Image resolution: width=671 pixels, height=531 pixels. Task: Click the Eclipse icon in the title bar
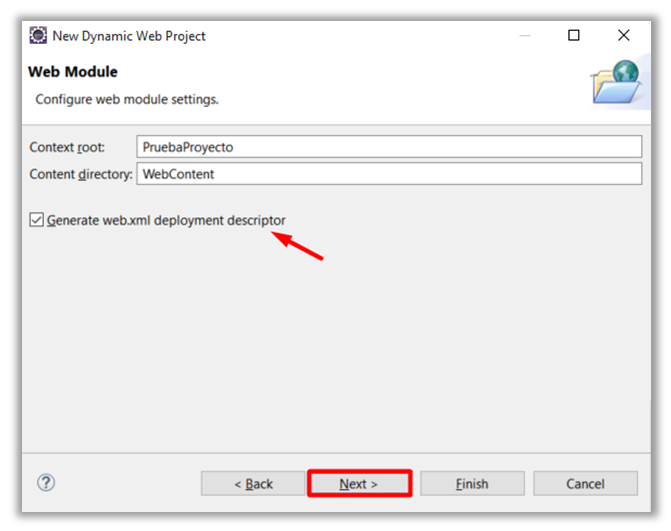tap(38, 35)
